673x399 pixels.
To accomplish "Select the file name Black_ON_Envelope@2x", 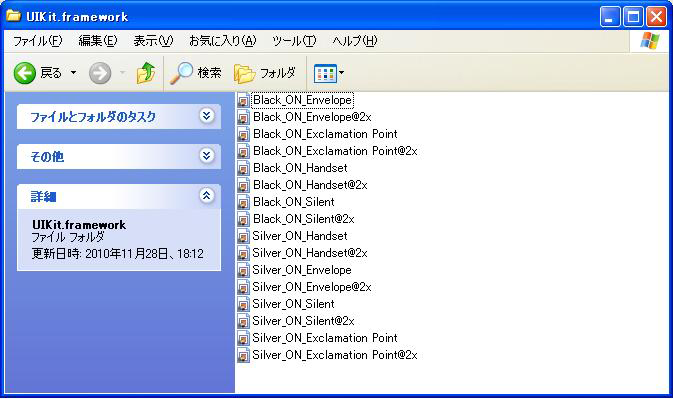I will 312,117.
